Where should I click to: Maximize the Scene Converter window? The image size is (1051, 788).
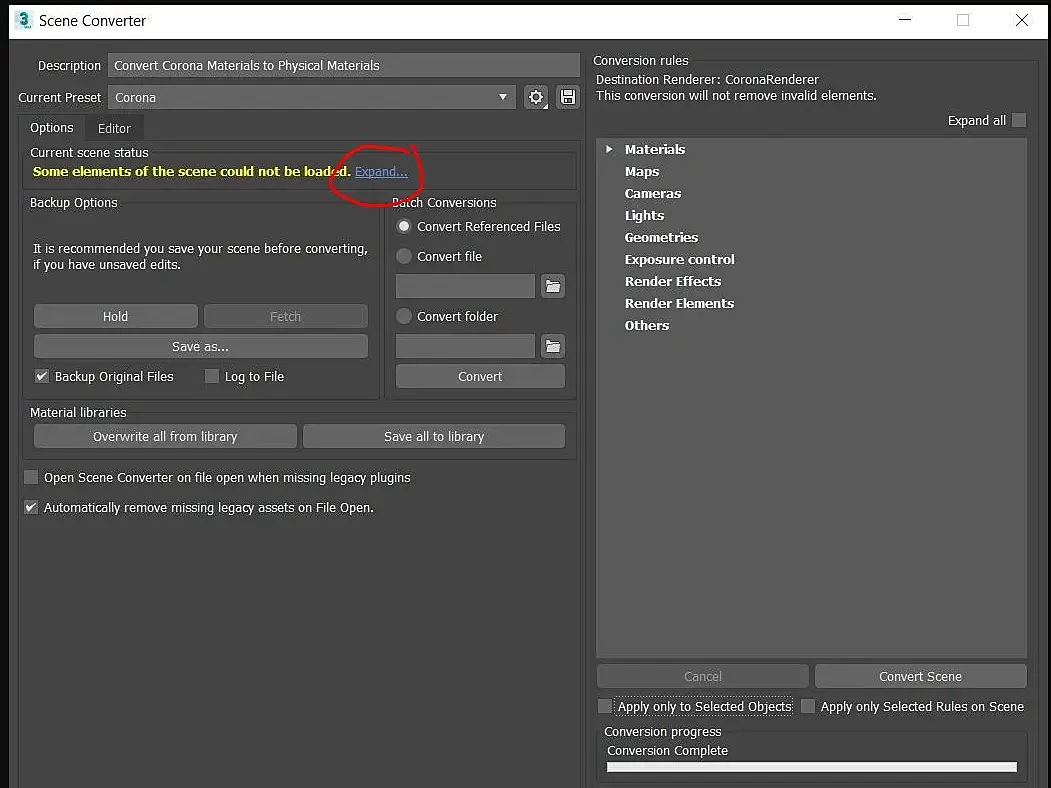click(963, 20)
